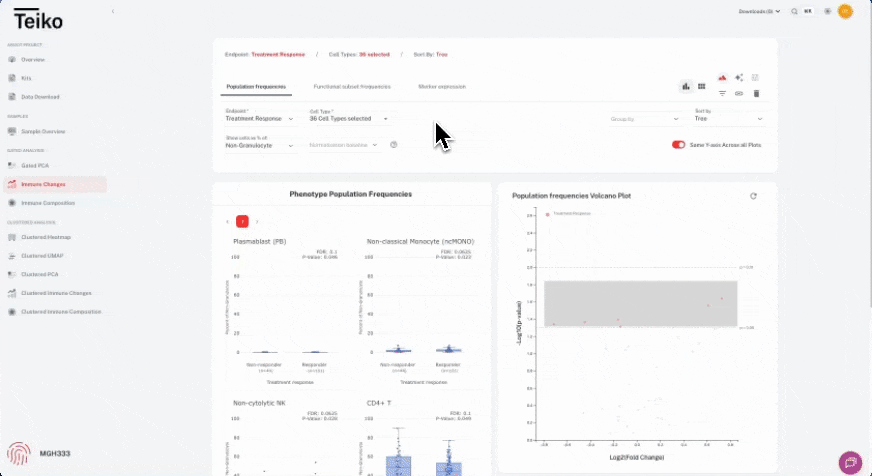Viewport: 872px width, 476px height.
Task: Go to previous page of phenotype plots
Action: tap(227, 222)
